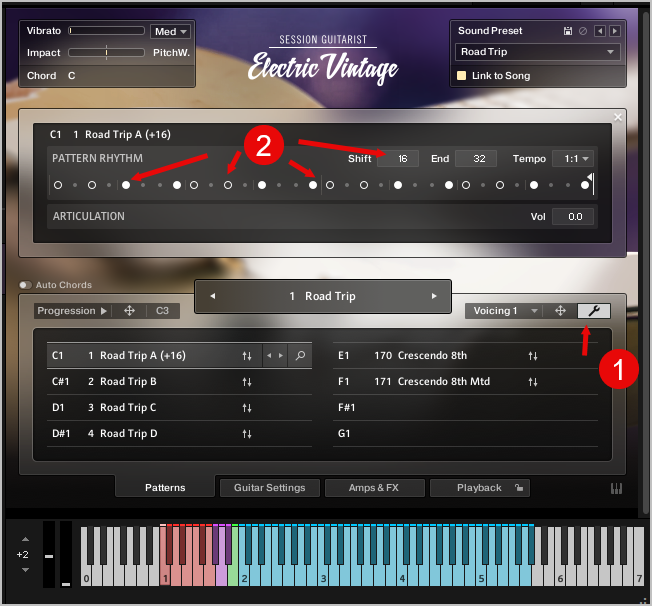Go to next sound preset

(615, 31)
